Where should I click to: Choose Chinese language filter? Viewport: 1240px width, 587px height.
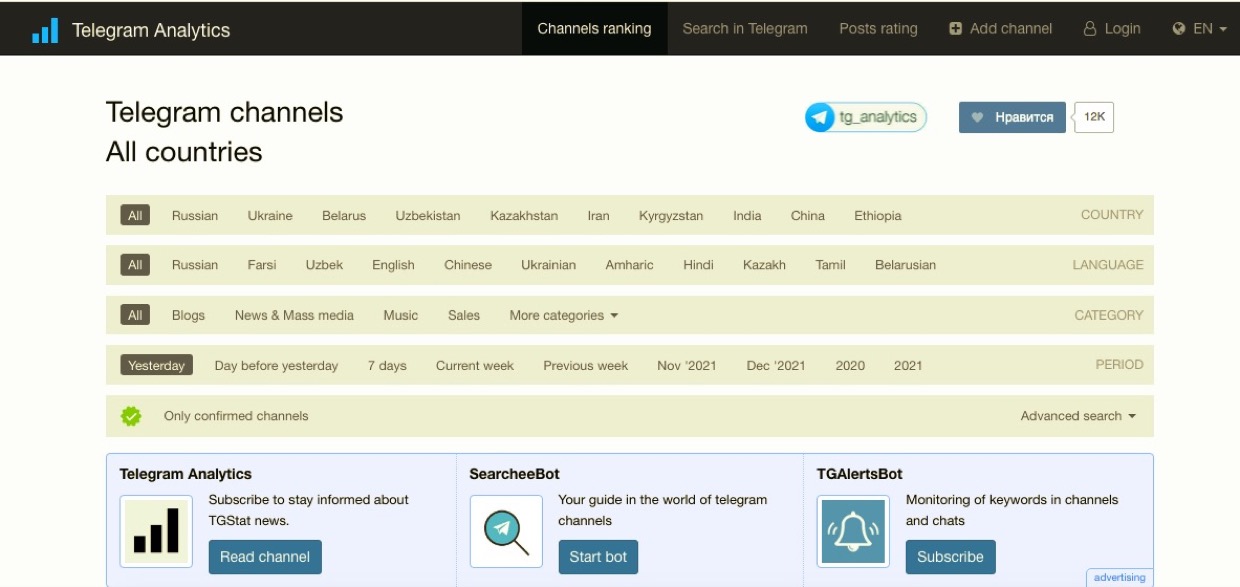(x=468, y=265)
